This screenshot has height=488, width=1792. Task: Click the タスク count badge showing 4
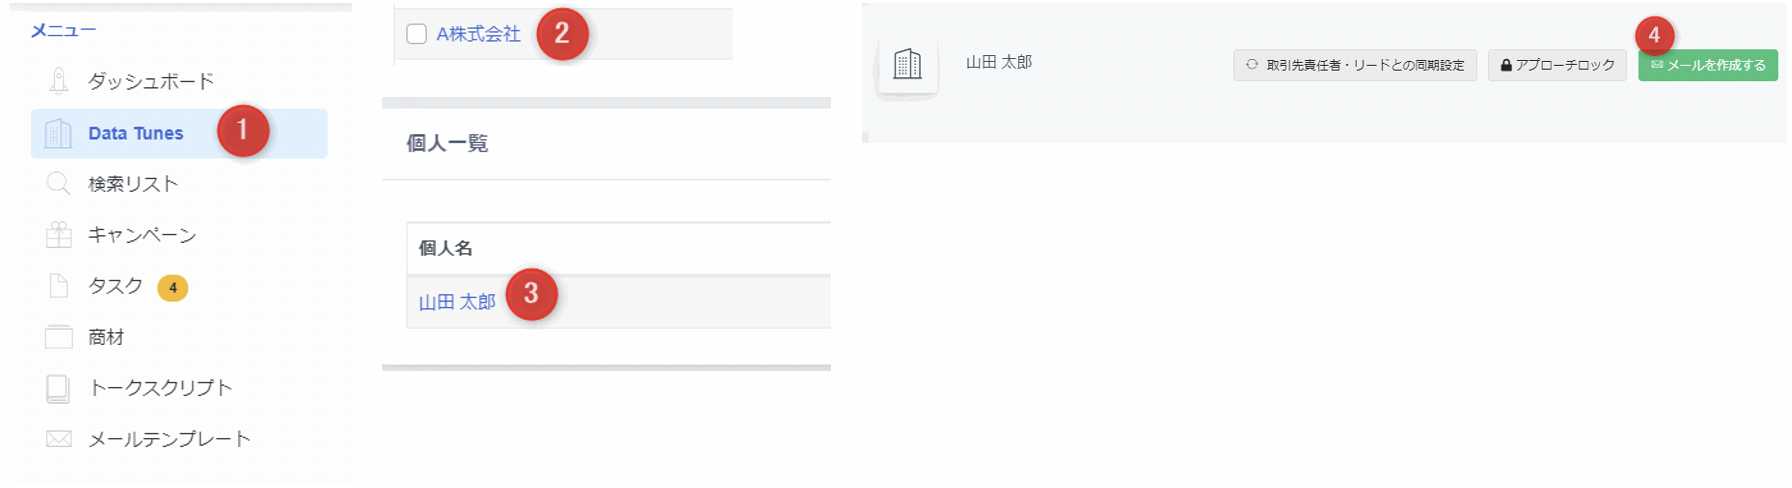[x=173, y=288]
